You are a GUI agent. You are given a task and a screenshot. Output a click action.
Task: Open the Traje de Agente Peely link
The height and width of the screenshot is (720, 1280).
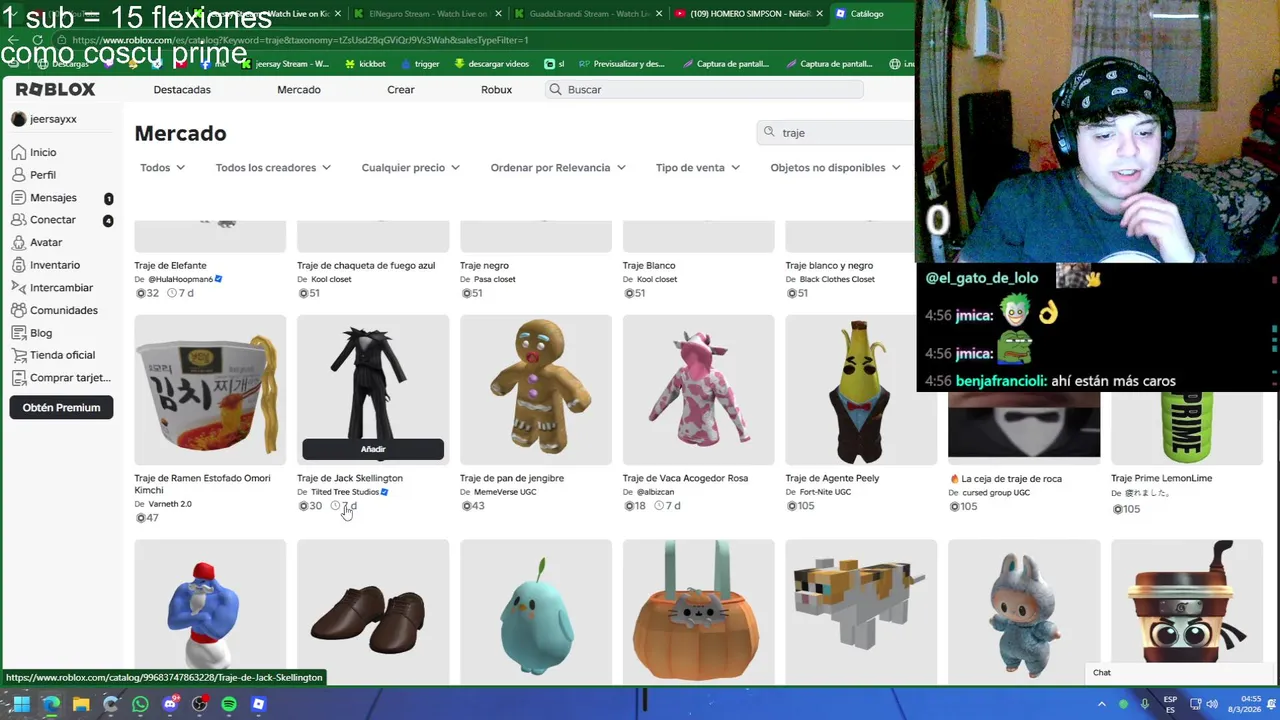tap(832, 478)
